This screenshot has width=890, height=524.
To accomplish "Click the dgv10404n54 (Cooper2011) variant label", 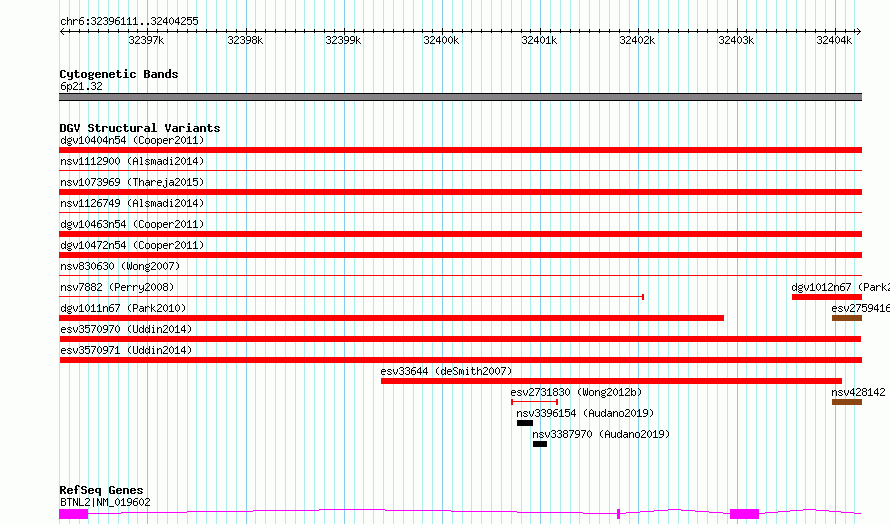I will click(x=132, y=140).
